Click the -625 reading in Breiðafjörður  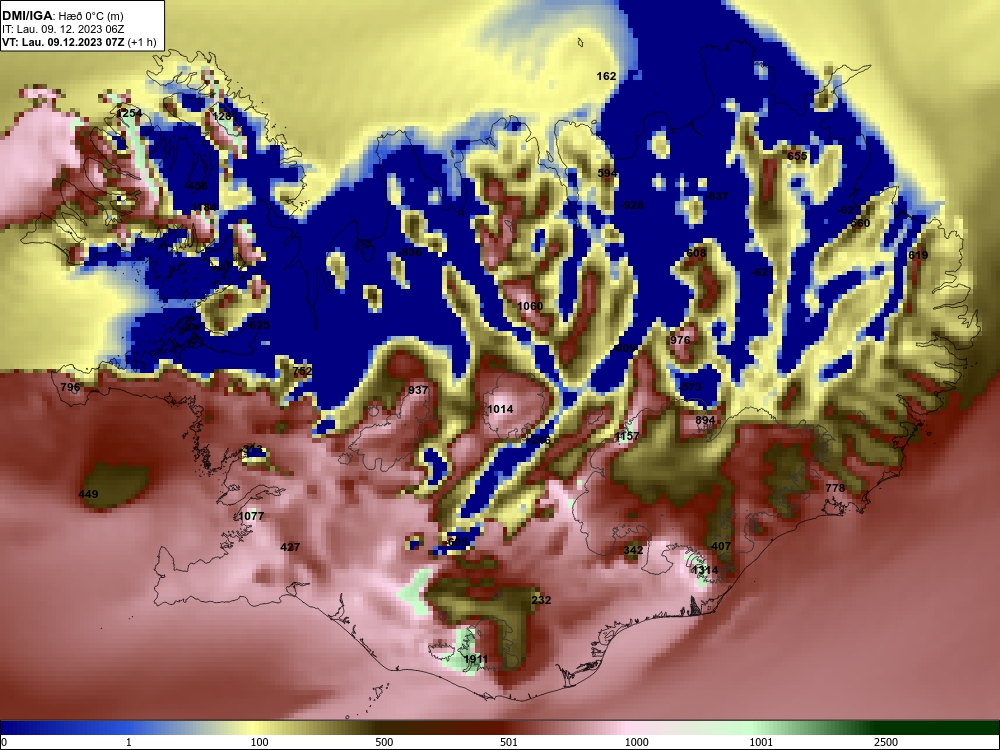[x=258, y=325]
